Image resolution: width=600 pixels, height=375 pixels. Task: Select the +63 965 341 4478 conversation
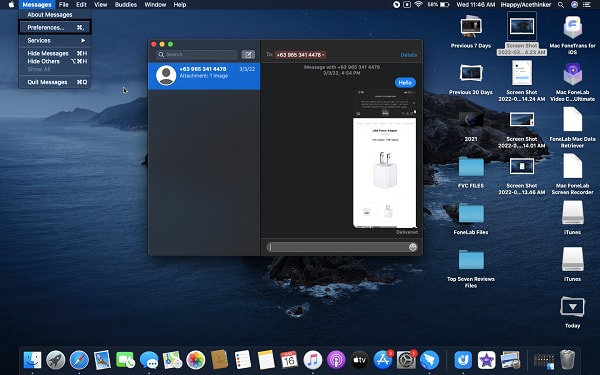[204, 75]
